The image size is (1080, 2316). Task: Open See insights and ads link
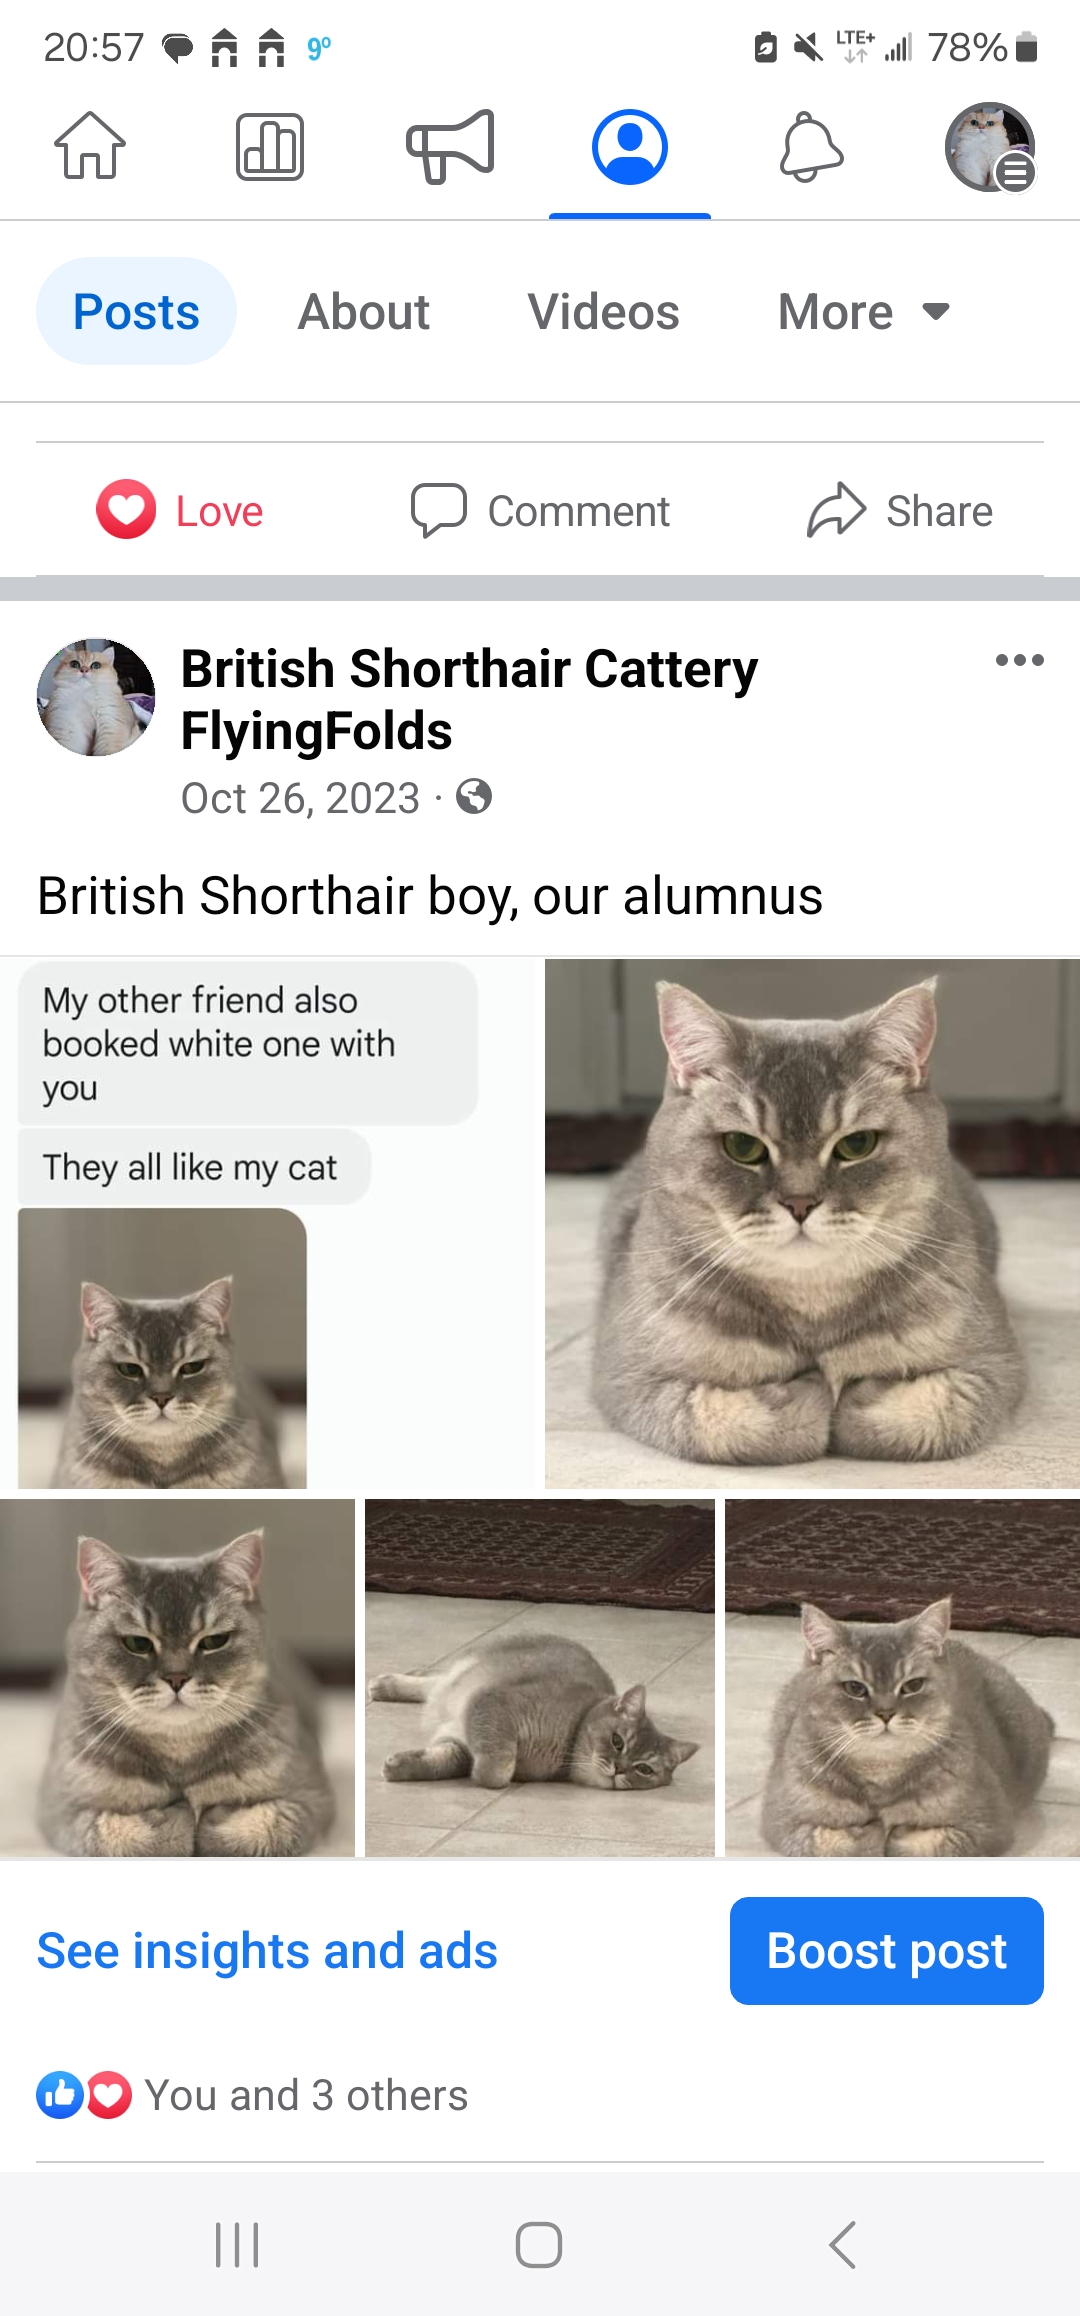point(267,1951)
